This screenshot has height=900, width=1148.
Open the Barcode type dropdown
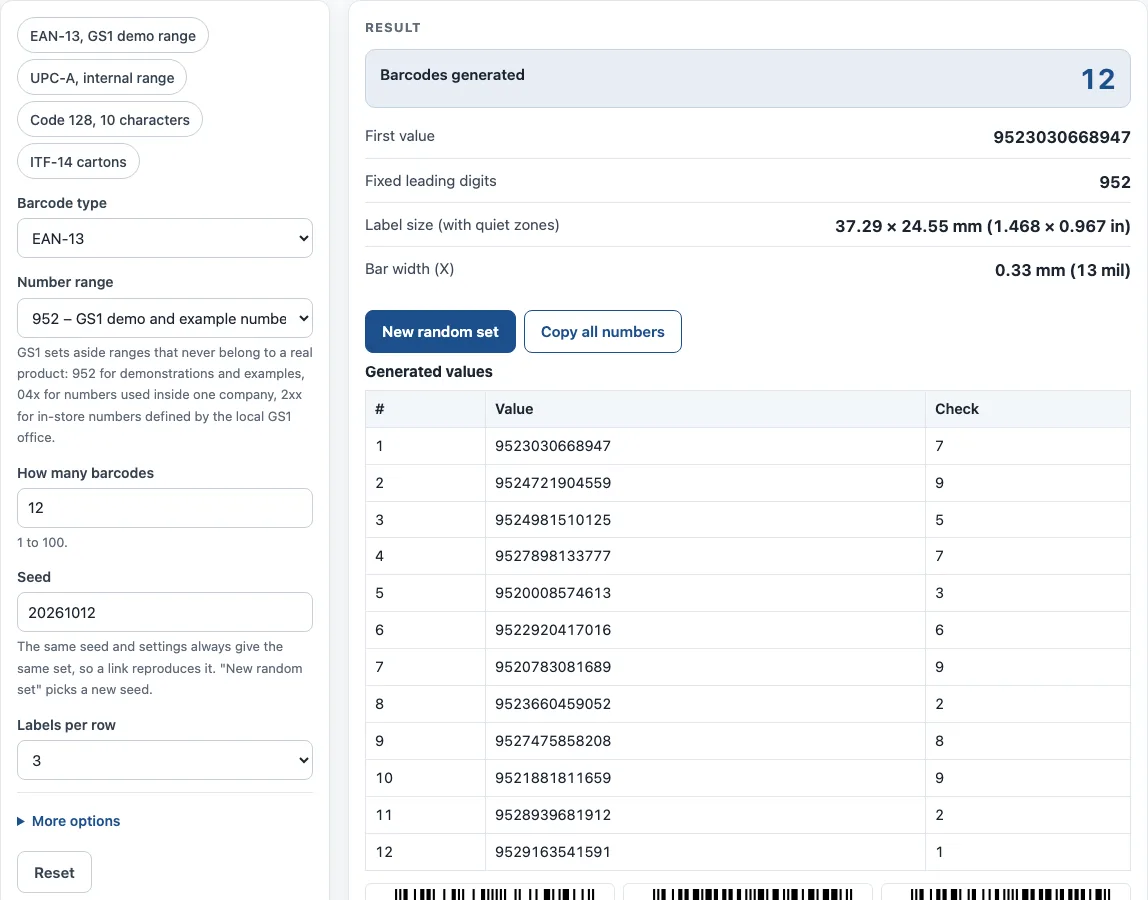tap(165, 238)
